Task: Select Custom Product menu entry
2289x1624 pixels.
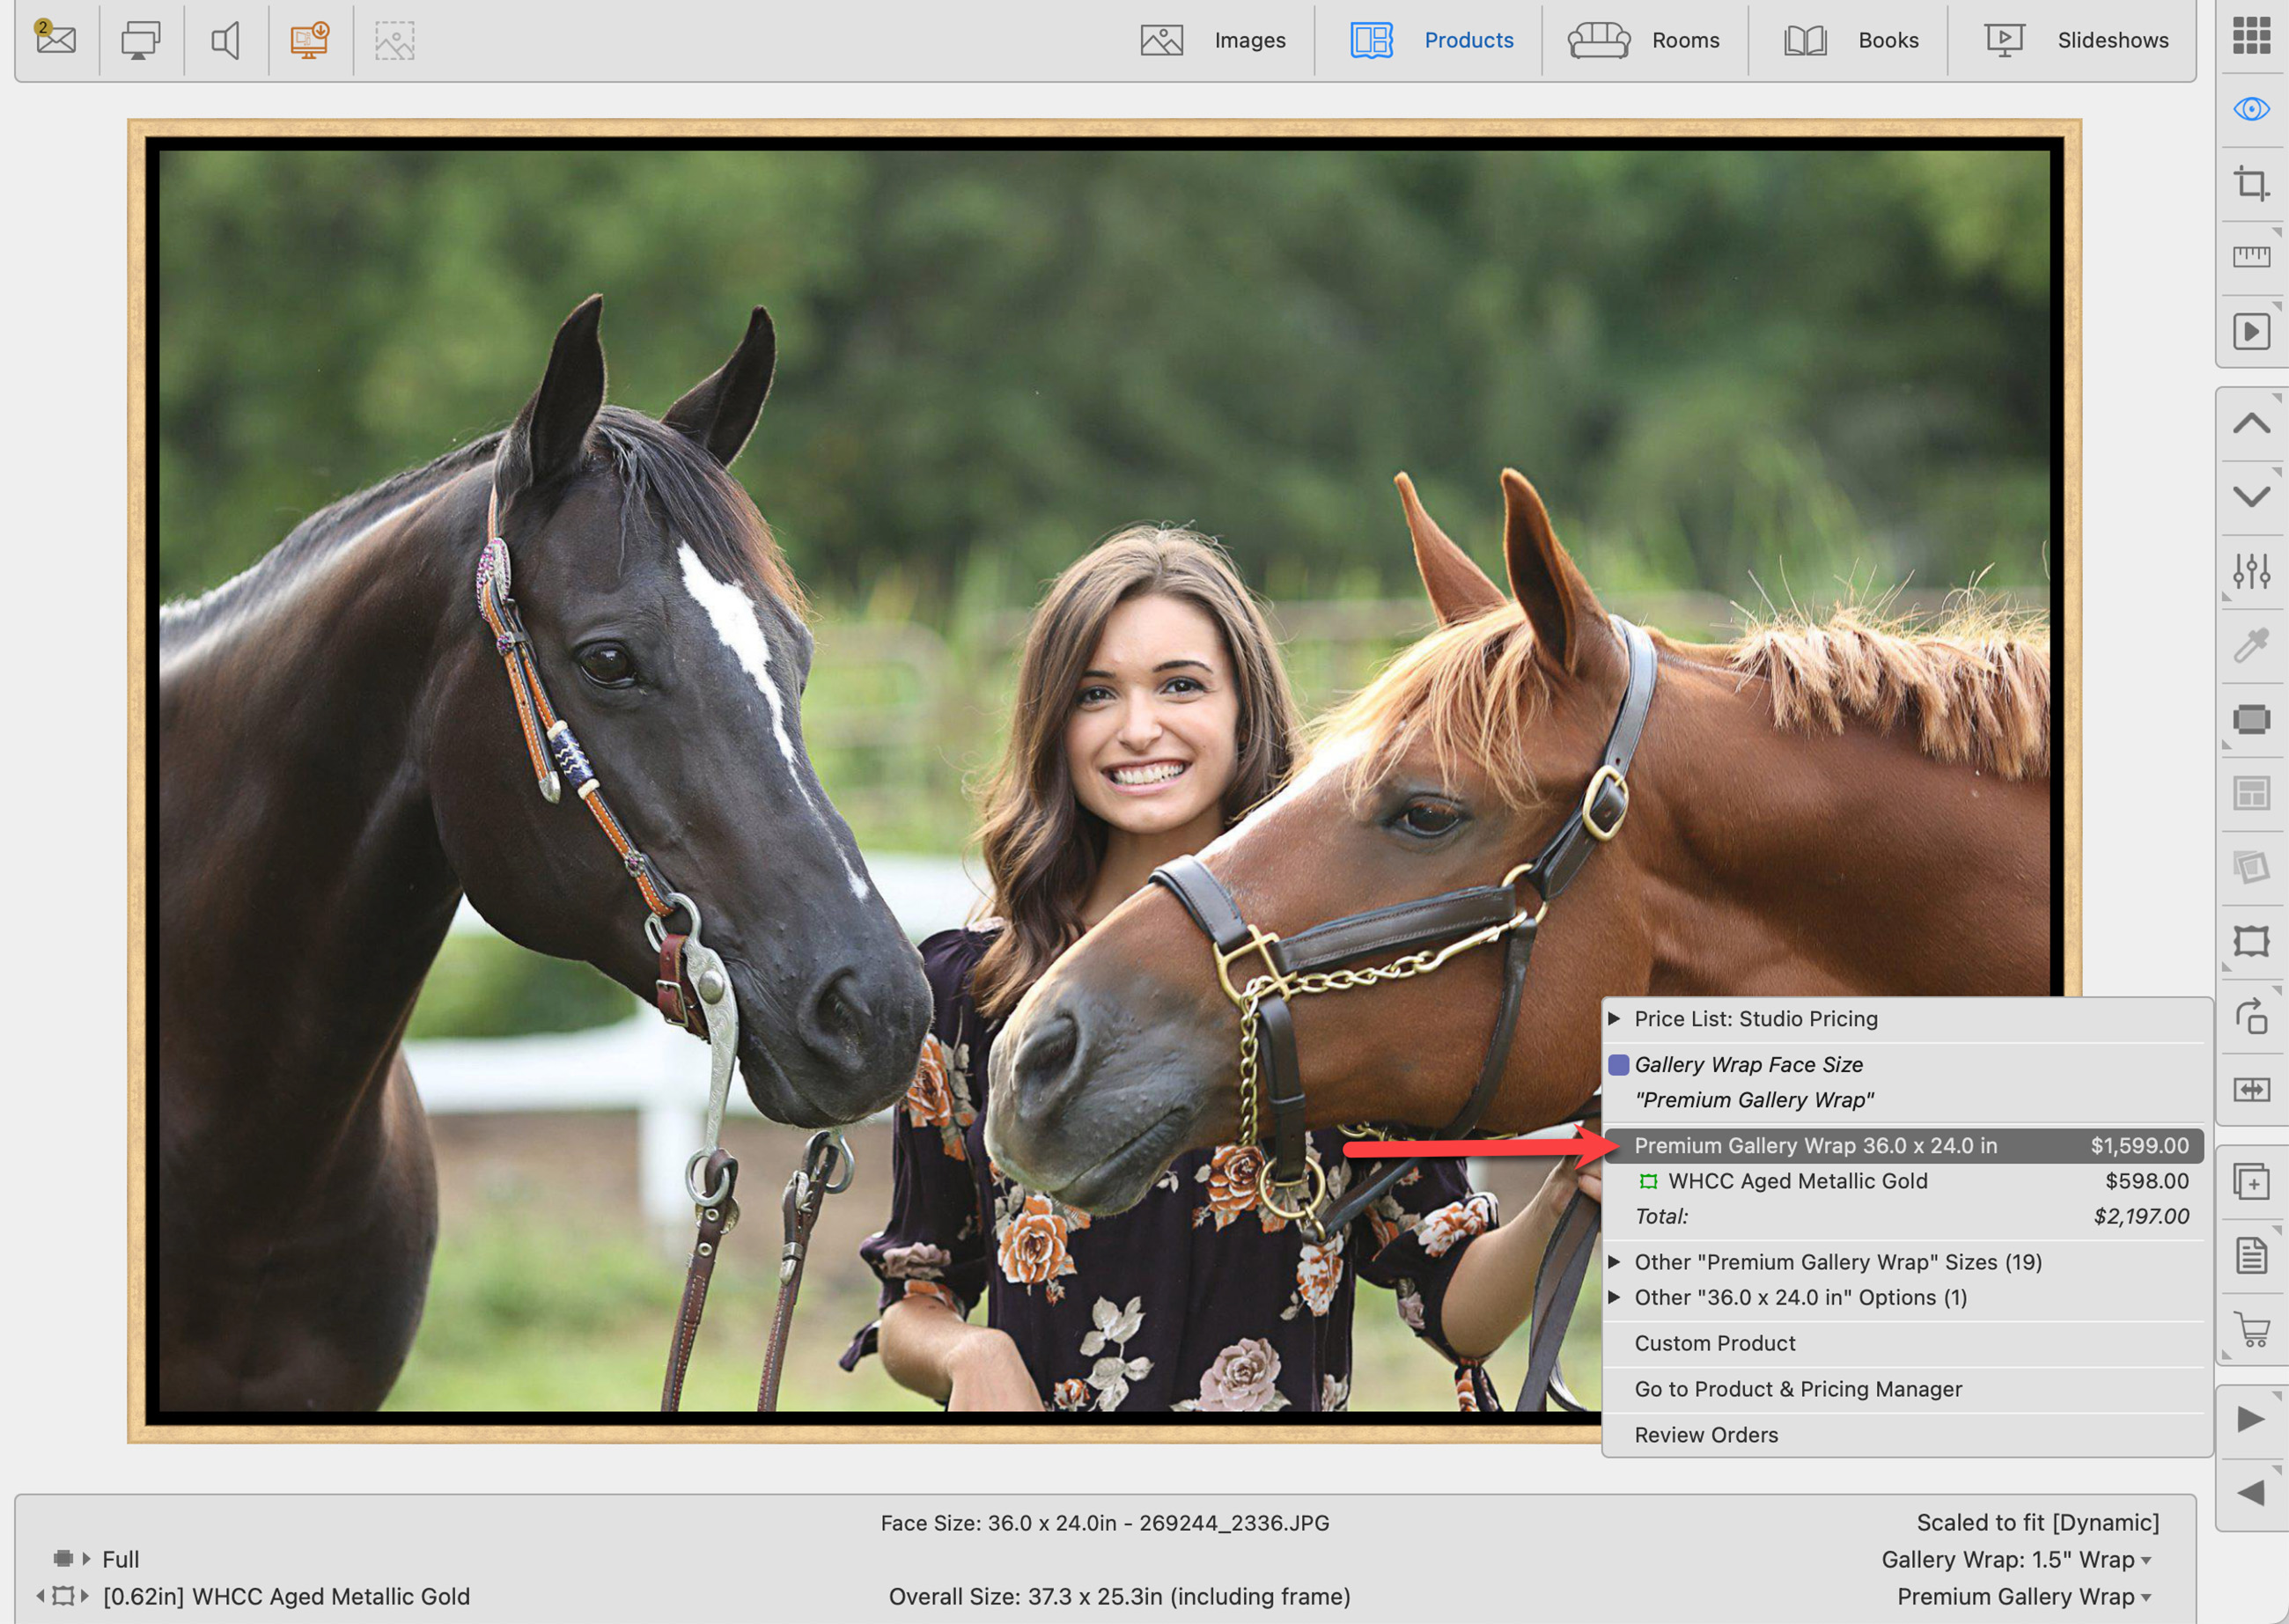Action: [1714, 1343]
